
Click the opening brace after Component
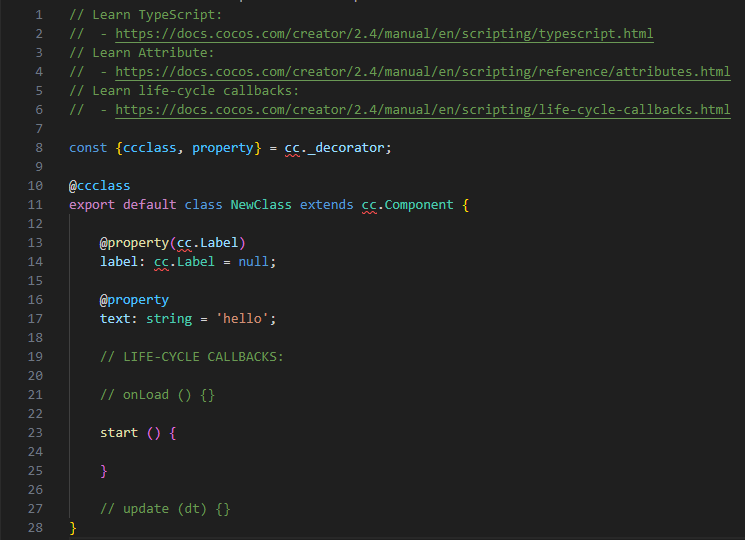[466, 205]
